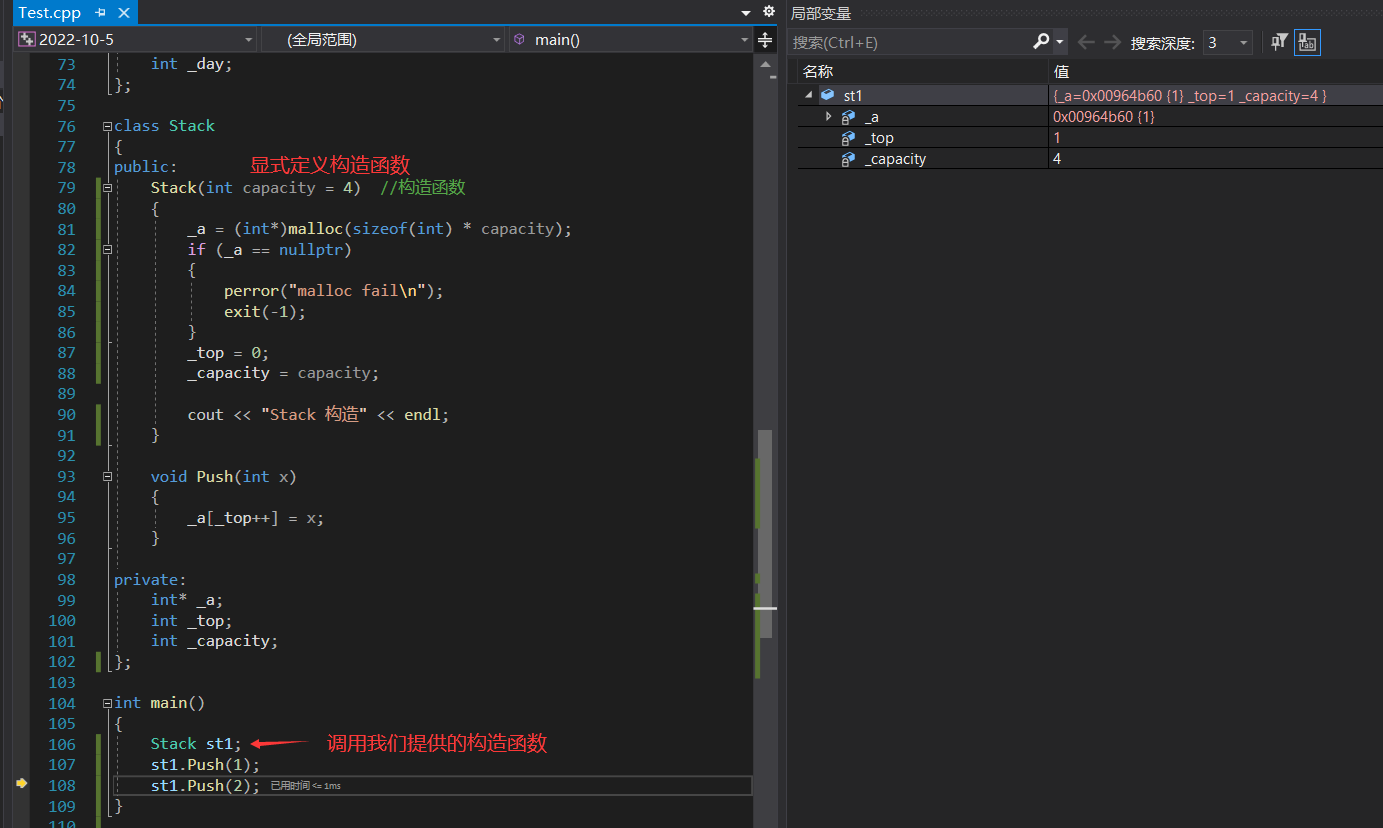The height and width of the screenshot is (828, 1383).
Task: Click the 局部变量 panel title
Action: (821, 13)
